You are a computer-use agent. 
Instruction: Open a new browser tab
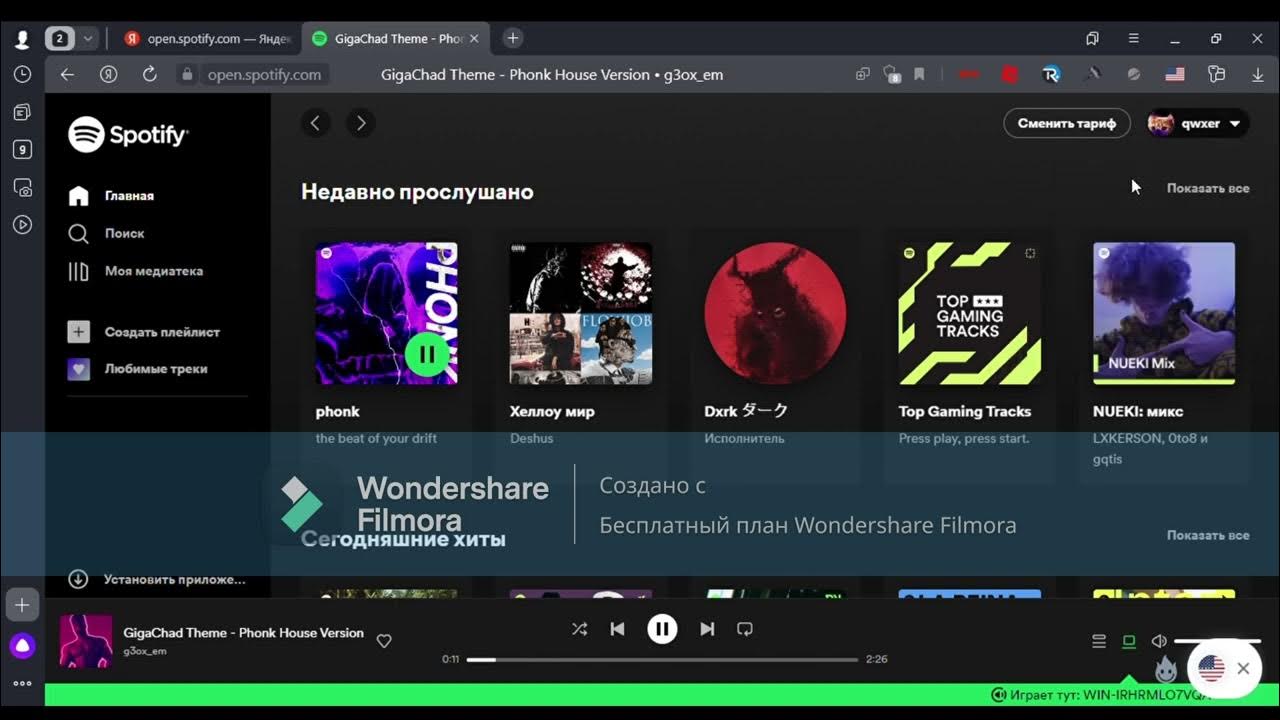[512, 38]
